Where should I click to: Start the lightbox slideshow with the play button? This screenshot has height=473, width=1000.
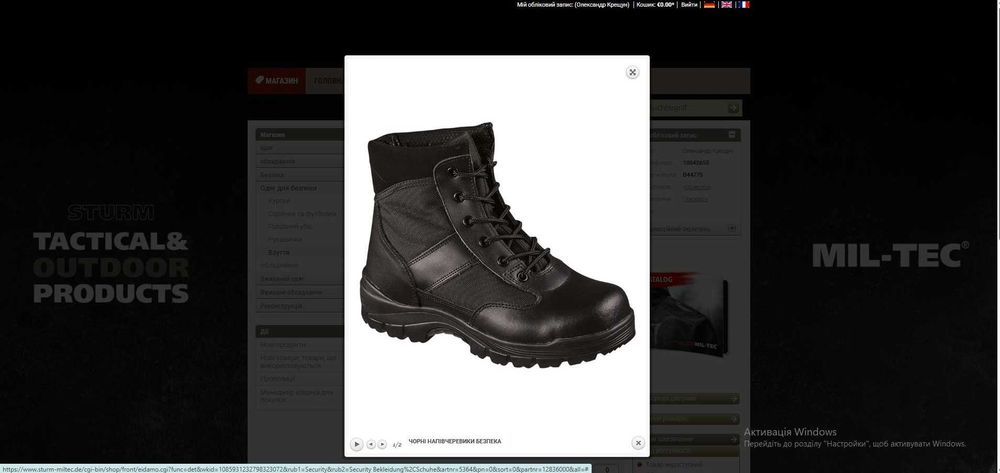357,444
